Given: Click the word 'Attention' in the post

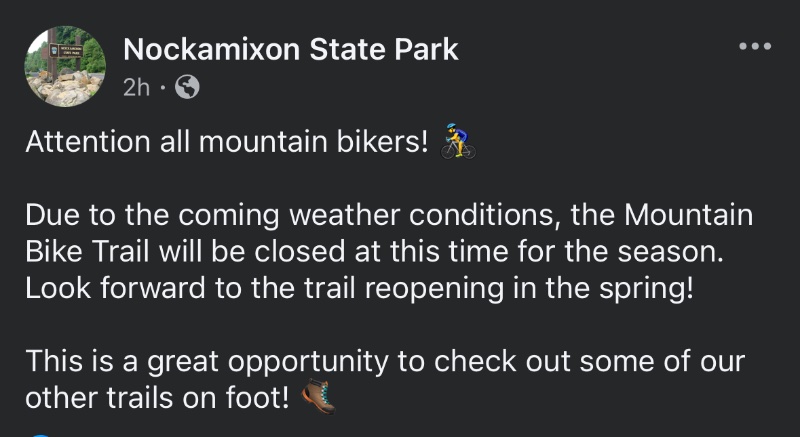Looking at the screenshot, I should pos(85,143).
